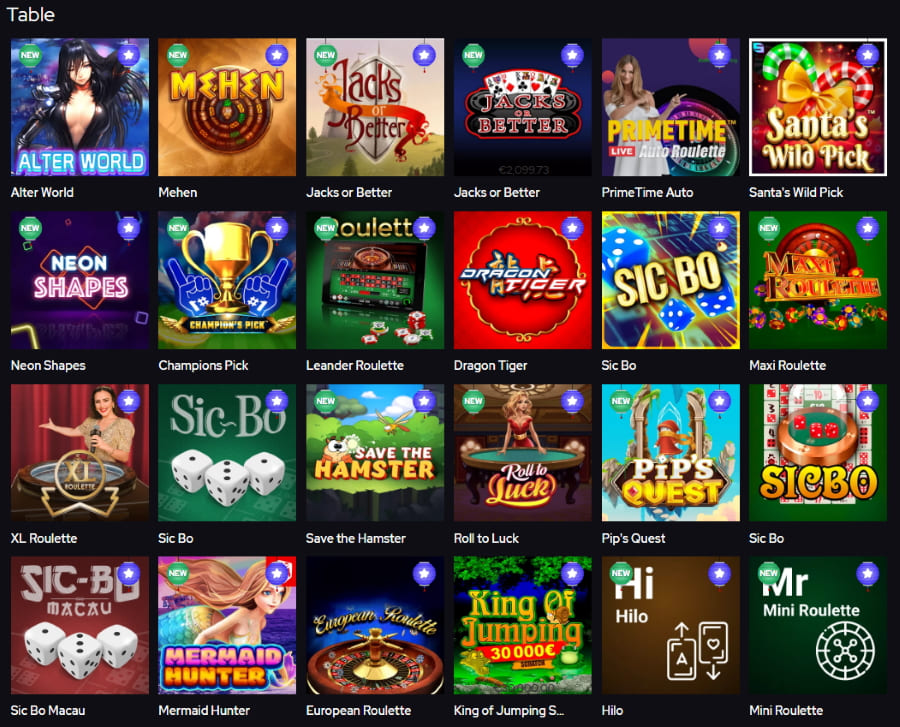
Task: Click the star icon on Hilo tile
Action: point(719,573)
